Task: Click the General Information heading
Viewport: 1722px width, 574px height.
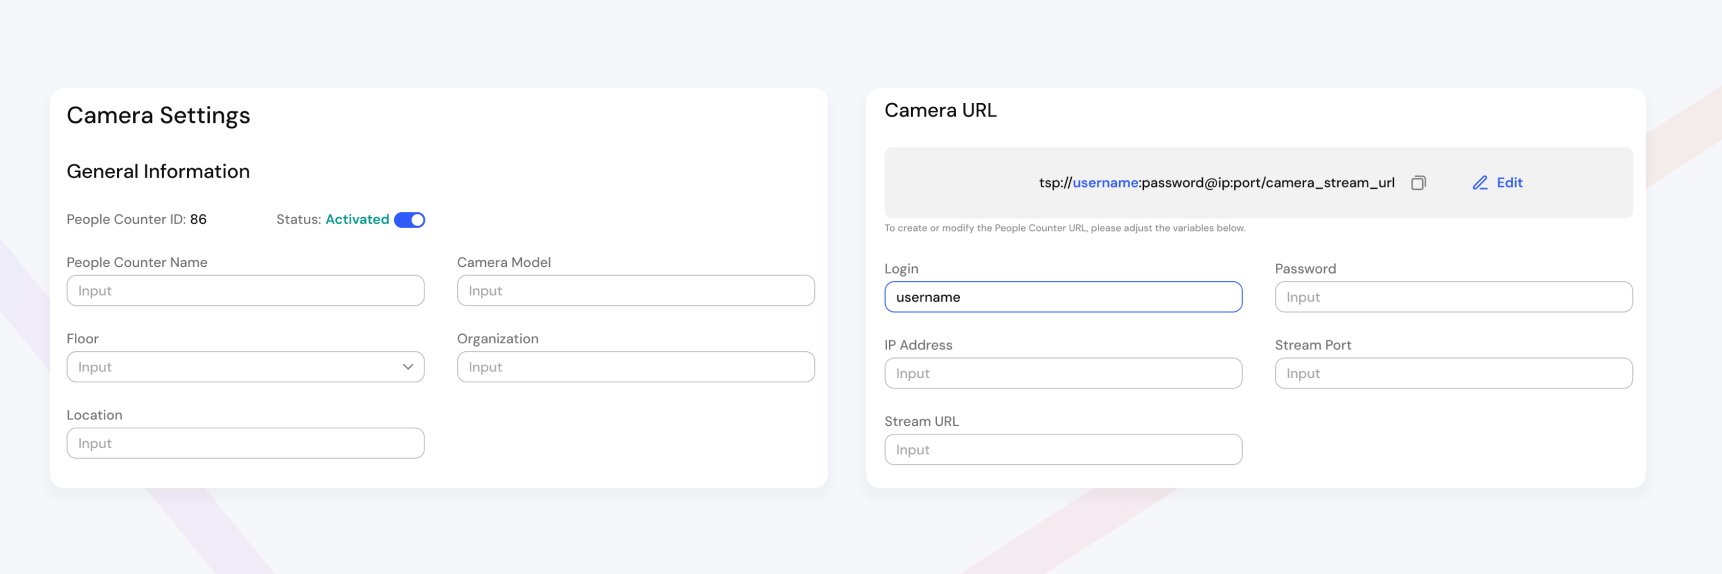Action: click(x=158, y=171)
